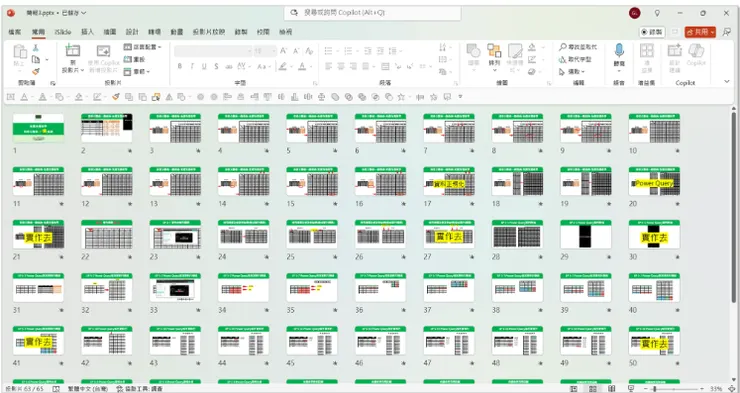Image resolution: width=740 pixels, height=393 pixels.
Task: Open Find and Replace (尋找並取代)
Action: coord(578,47)
